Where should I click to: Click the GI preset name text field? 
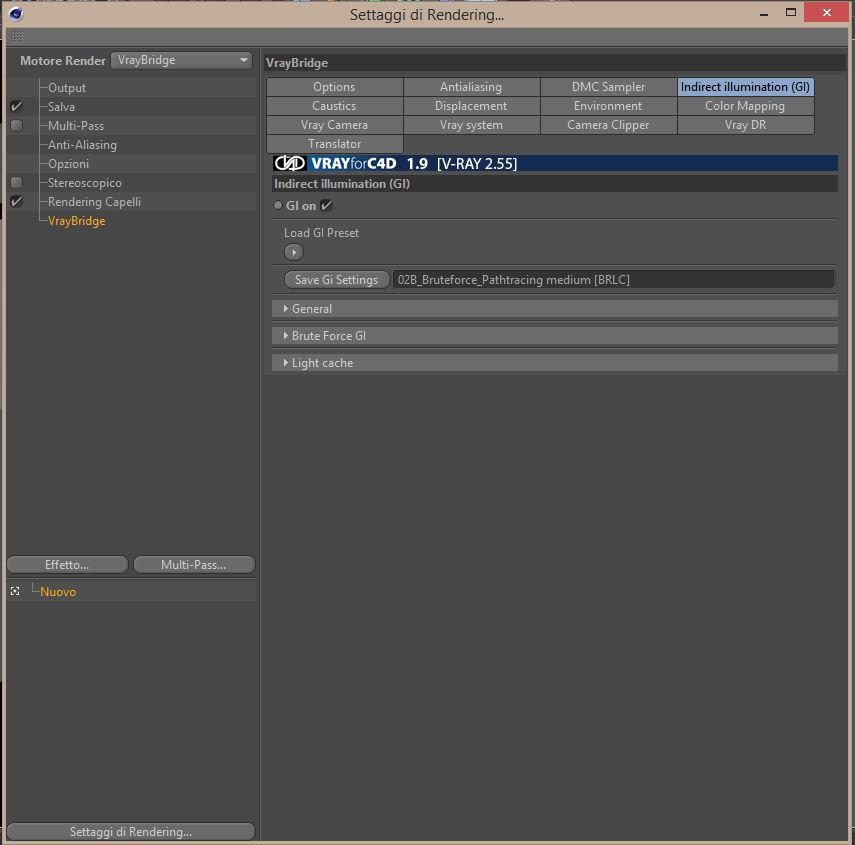click(x=613, y=280)
